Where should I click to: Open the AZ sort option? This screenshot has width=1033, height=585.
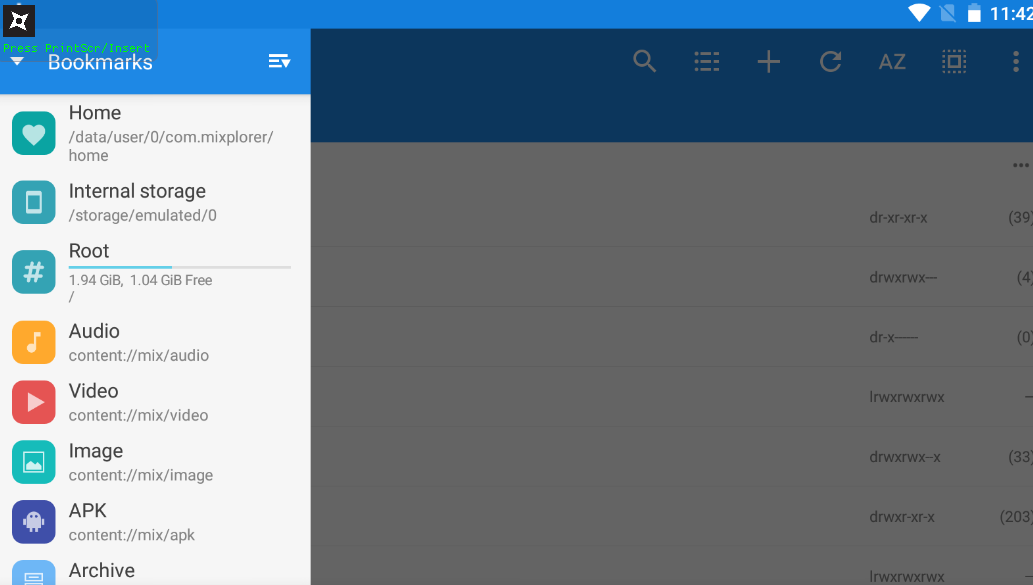pos(892,62)
